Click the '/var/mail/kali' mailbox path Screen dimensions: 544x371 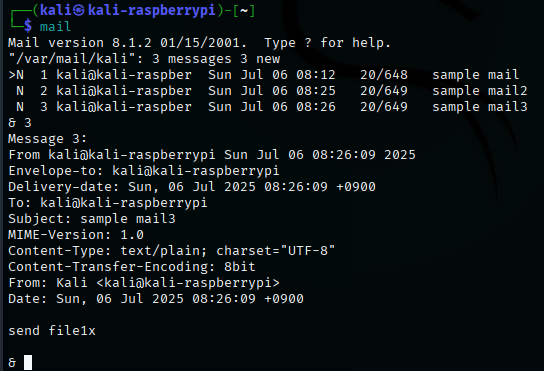(72, 59)
